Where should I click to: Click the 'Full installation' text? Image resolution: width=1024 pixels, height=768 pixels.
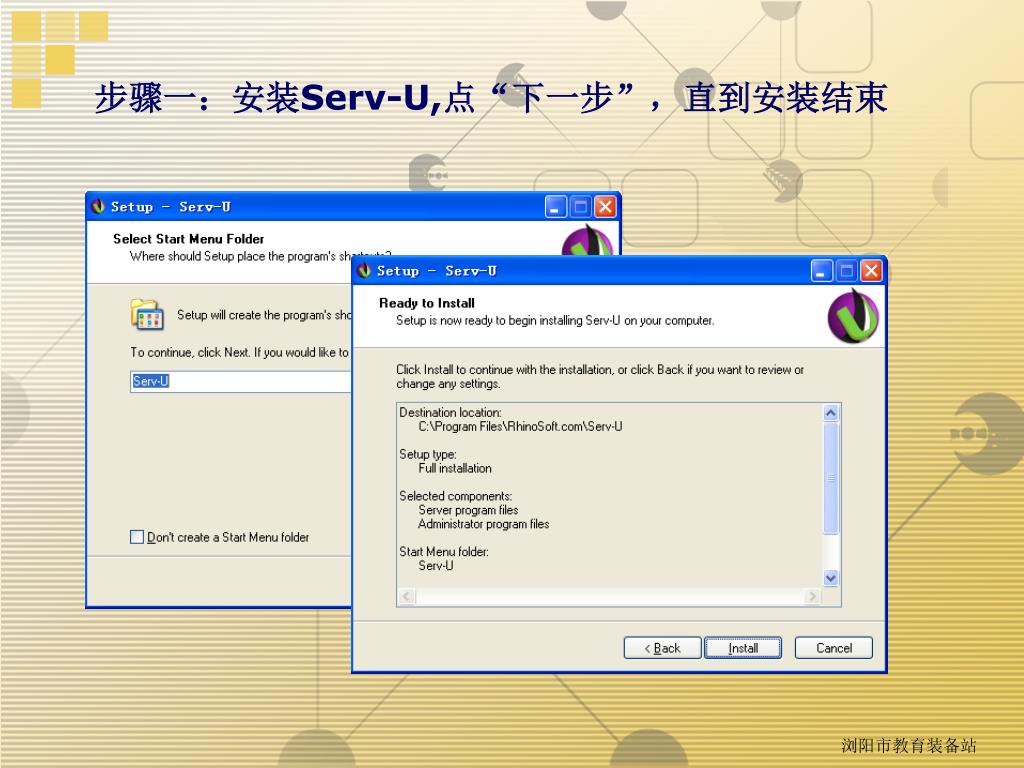point(455,468)
